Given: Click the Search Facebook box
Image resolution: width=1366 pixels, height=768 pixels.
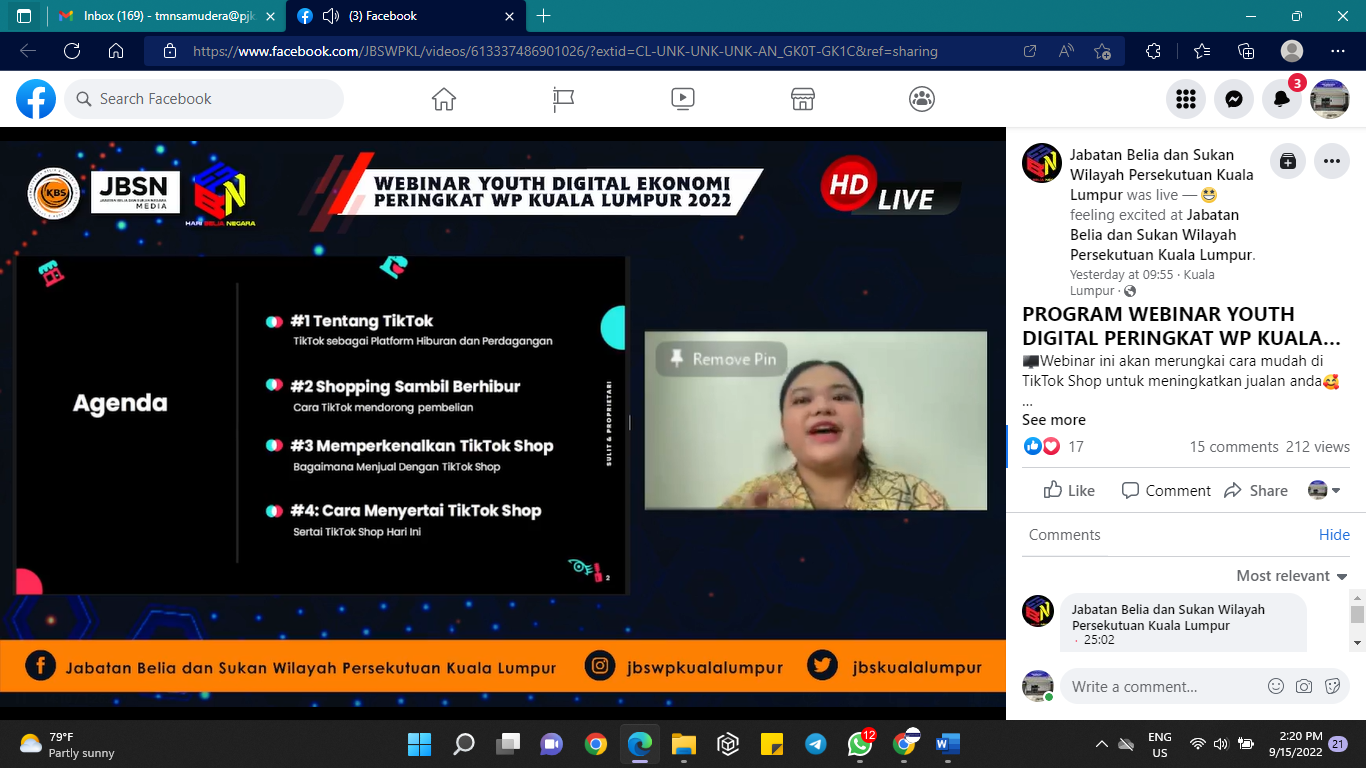Looking at the screenshot, I should tap(205, 99).
